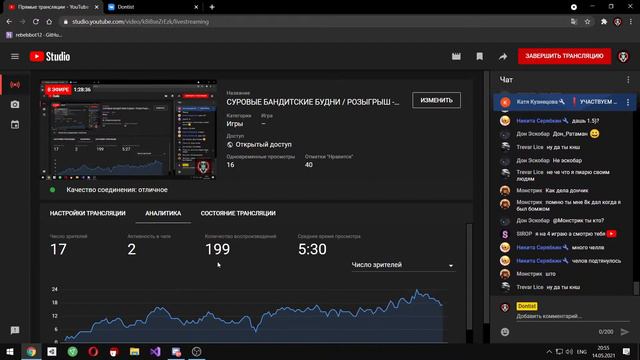Image resolution: width=640 pixels, height=360 pixels.
Task: Open the channel account avatar
Action: coord(623,56)
